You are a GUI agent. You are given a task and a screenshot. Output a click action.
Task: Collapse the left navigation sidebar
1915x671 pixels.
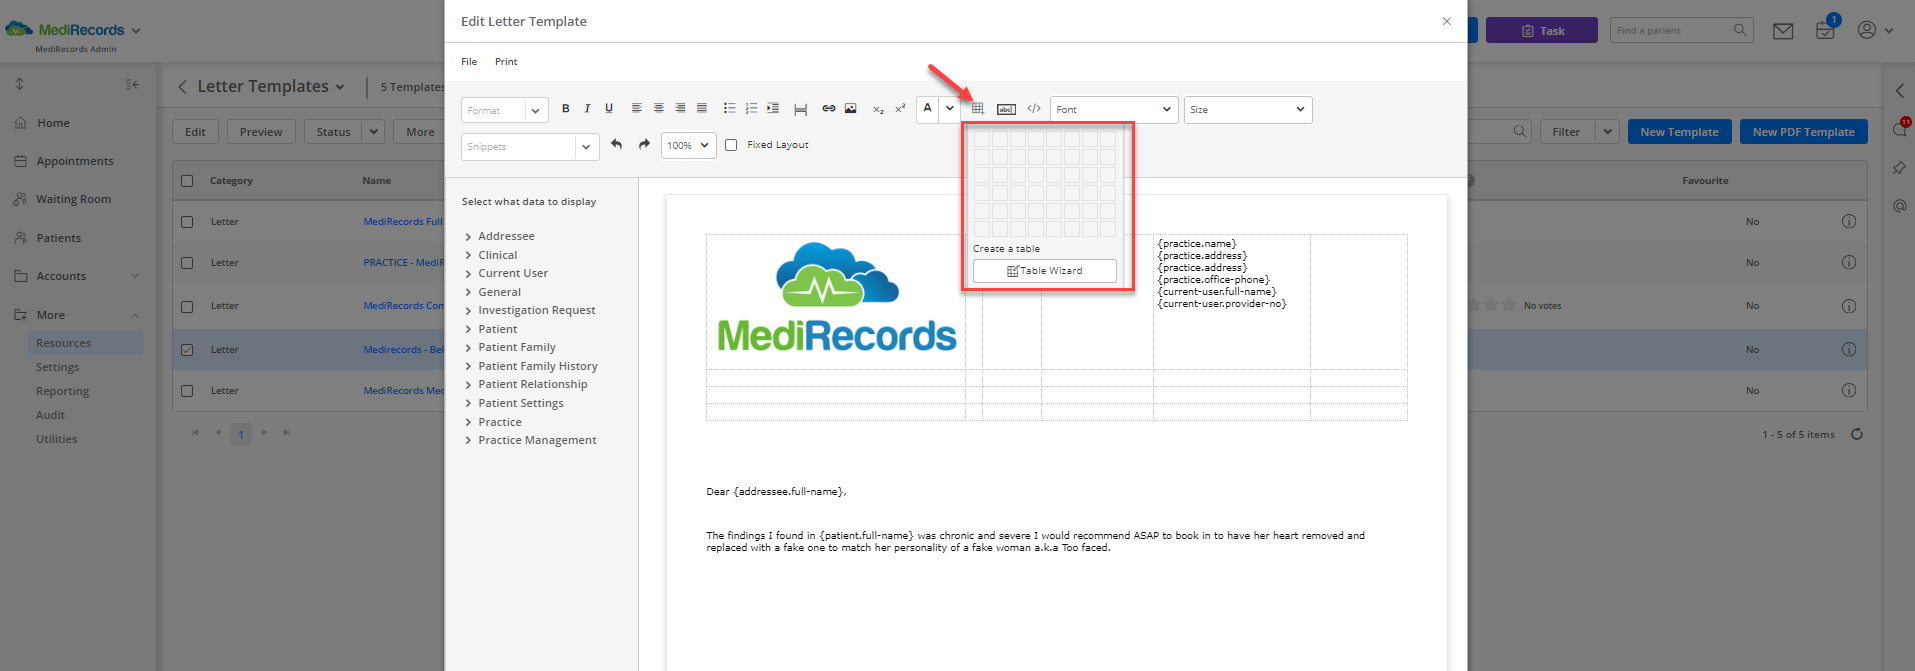point(132,85)
